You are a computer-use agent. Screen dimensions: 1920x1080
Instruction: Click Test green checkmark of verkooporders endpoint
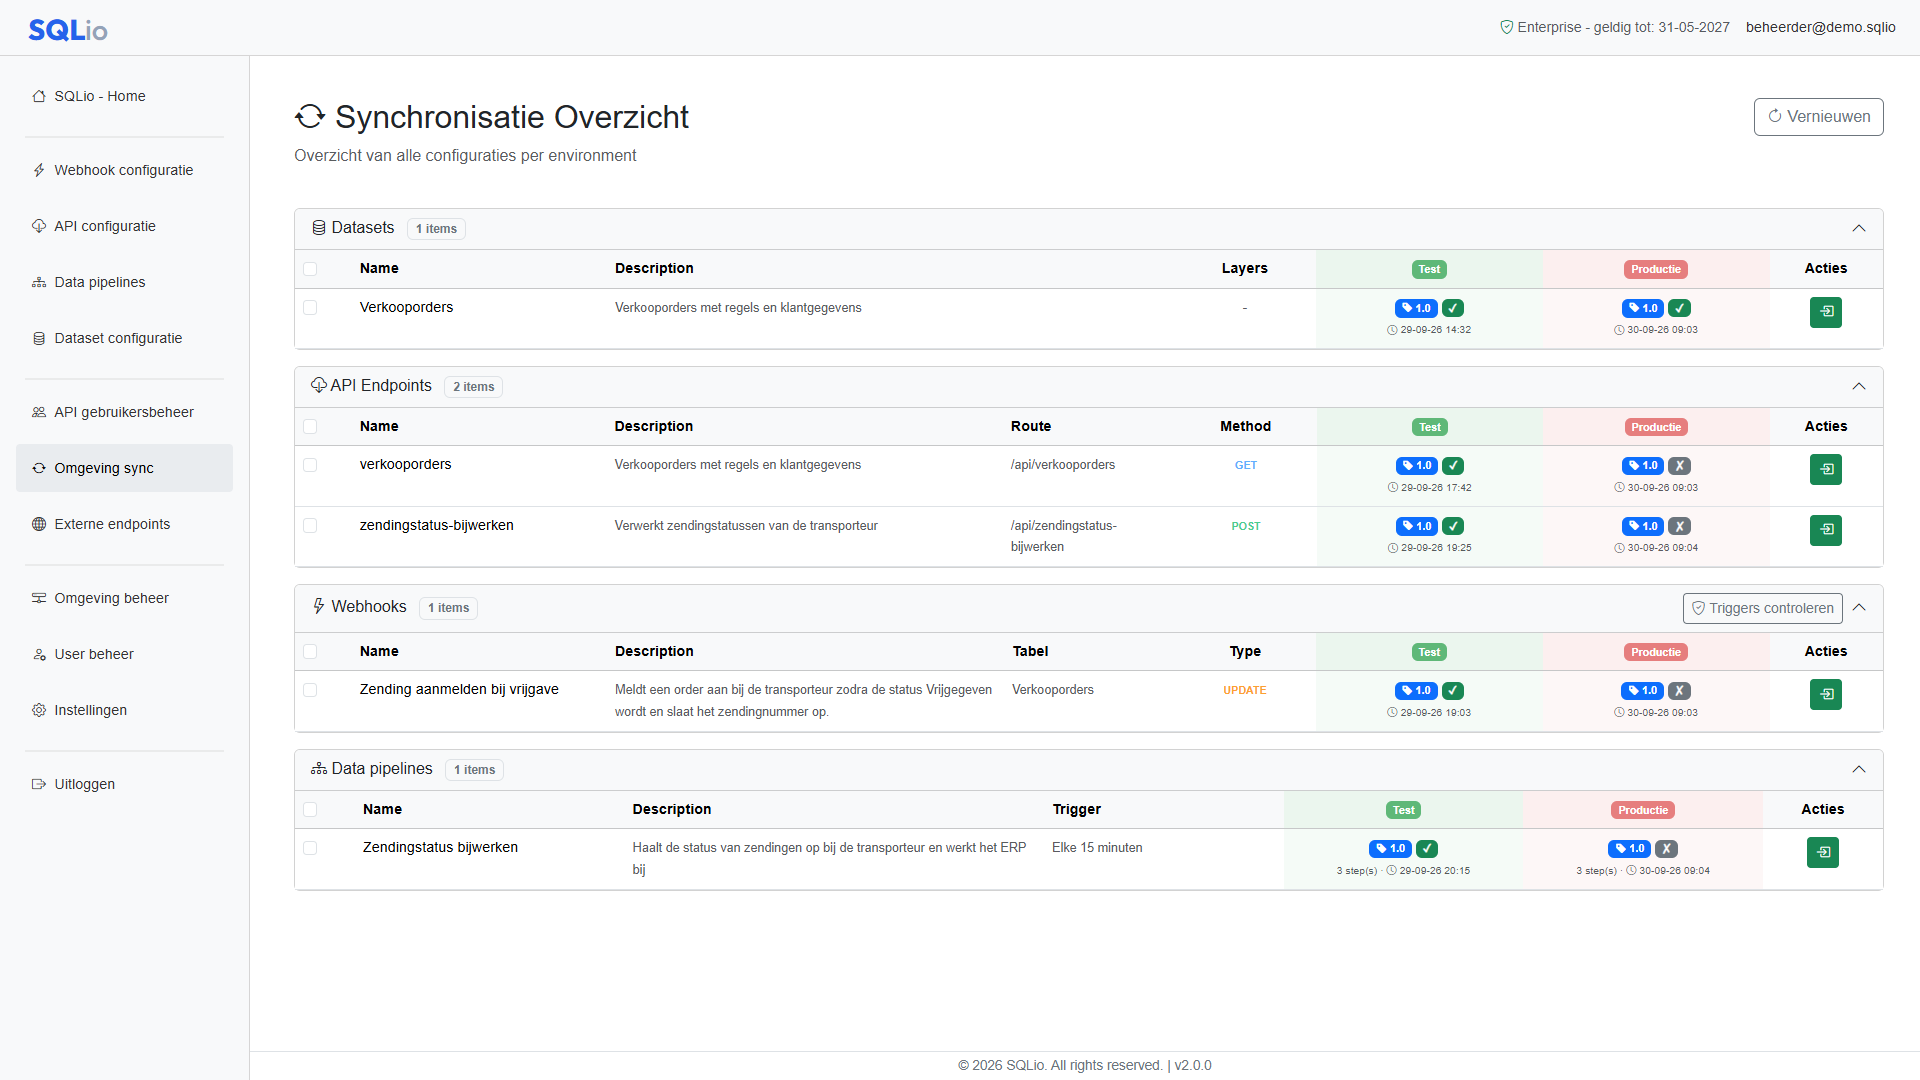pos(1453,465)
